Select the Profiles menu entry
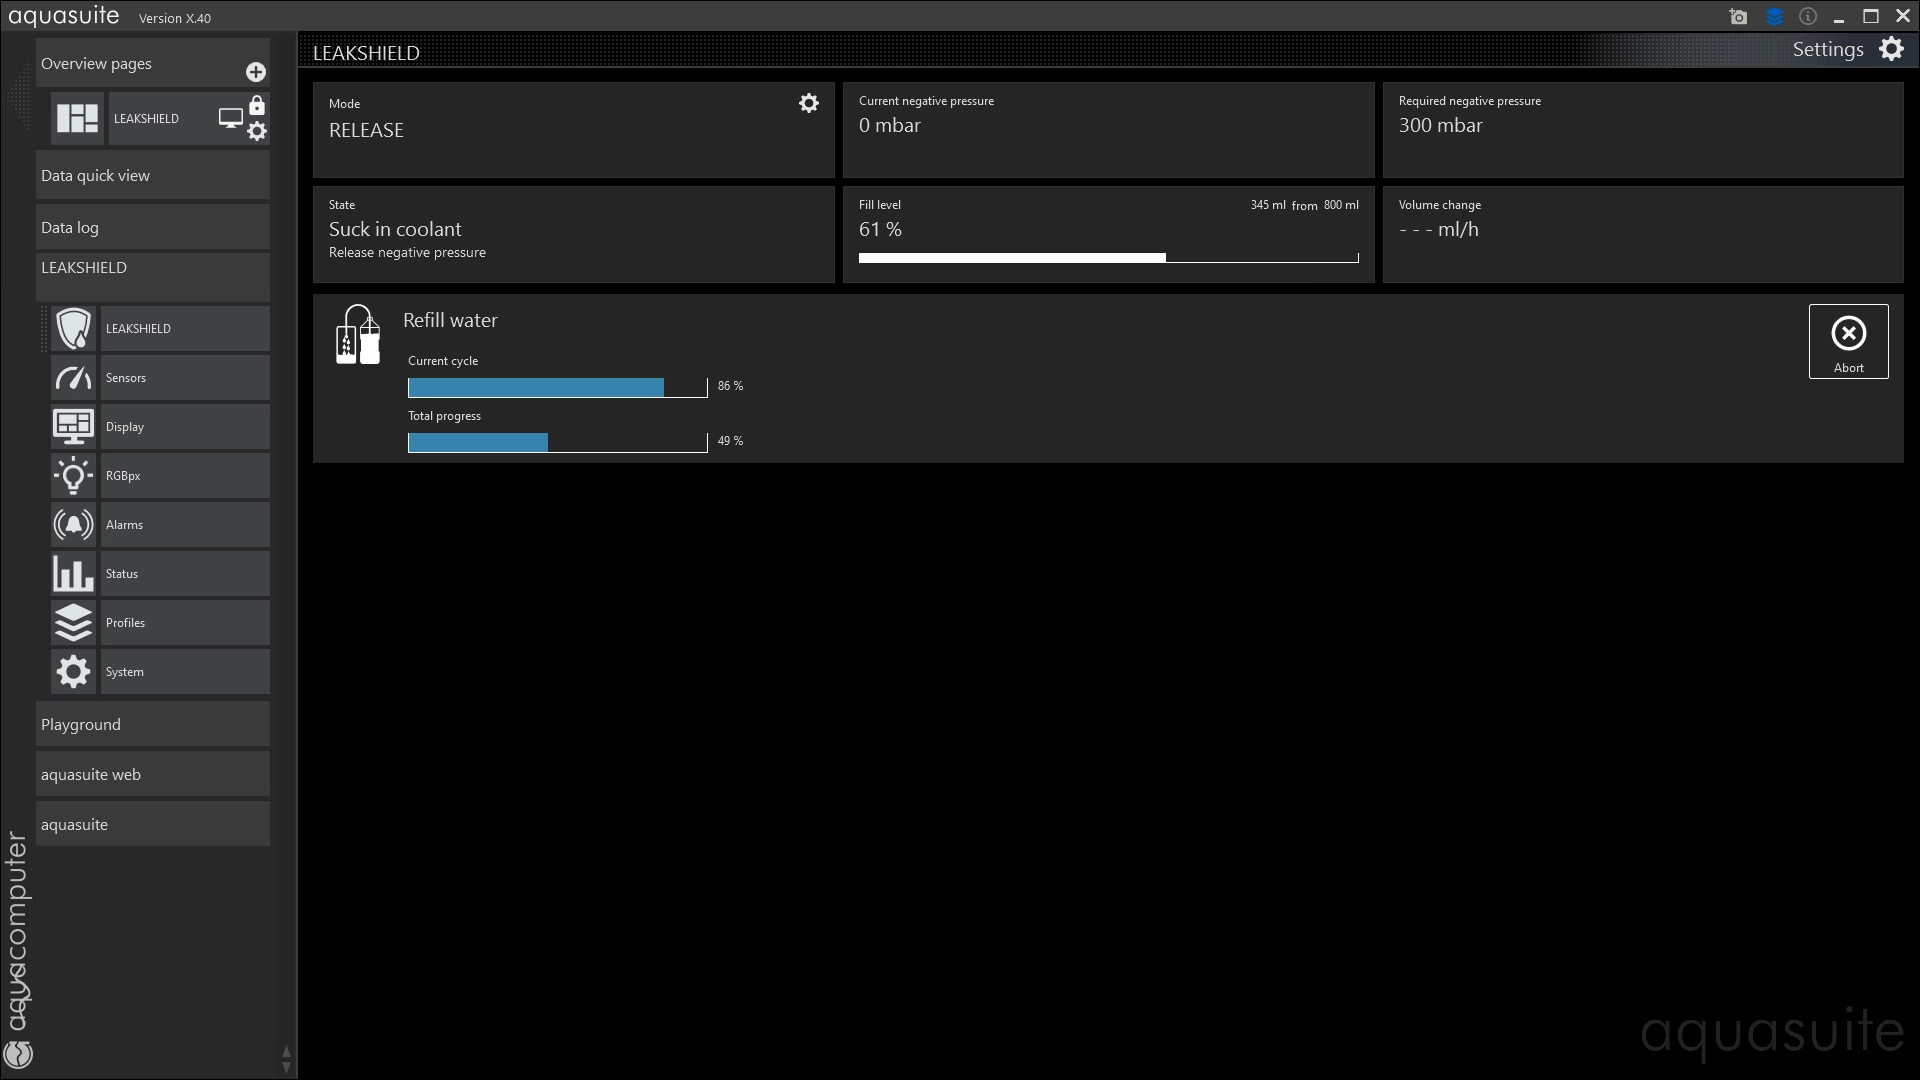This screenshot has height=1080, width=1920. [185, 623]
